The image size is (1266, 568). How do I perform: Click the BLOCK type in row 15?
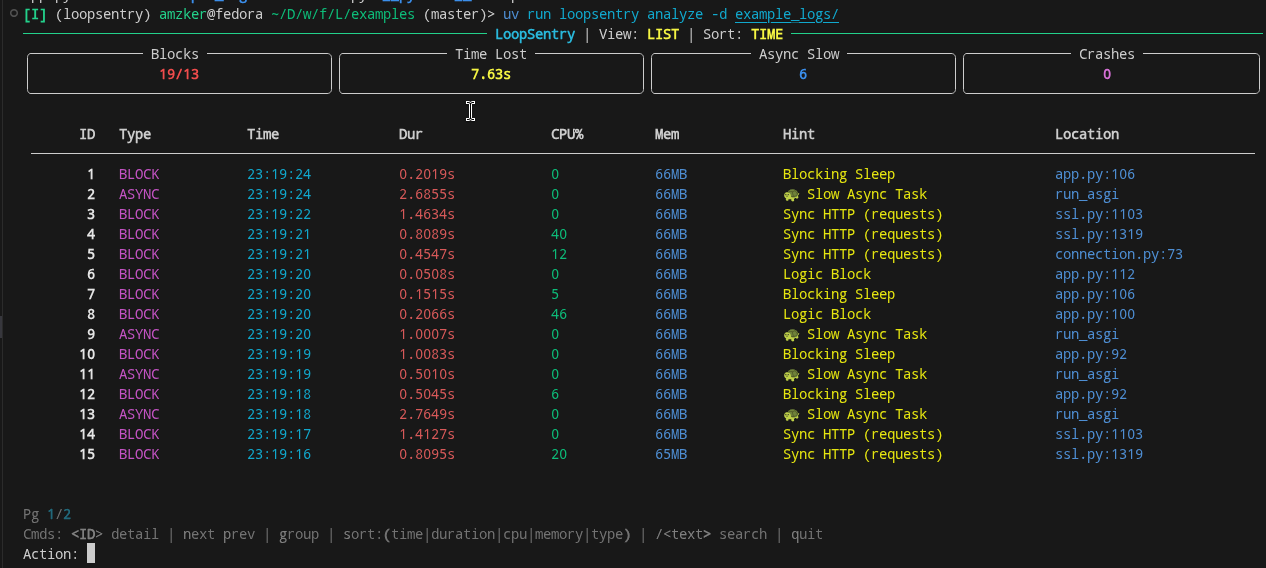tap(139, 454)
